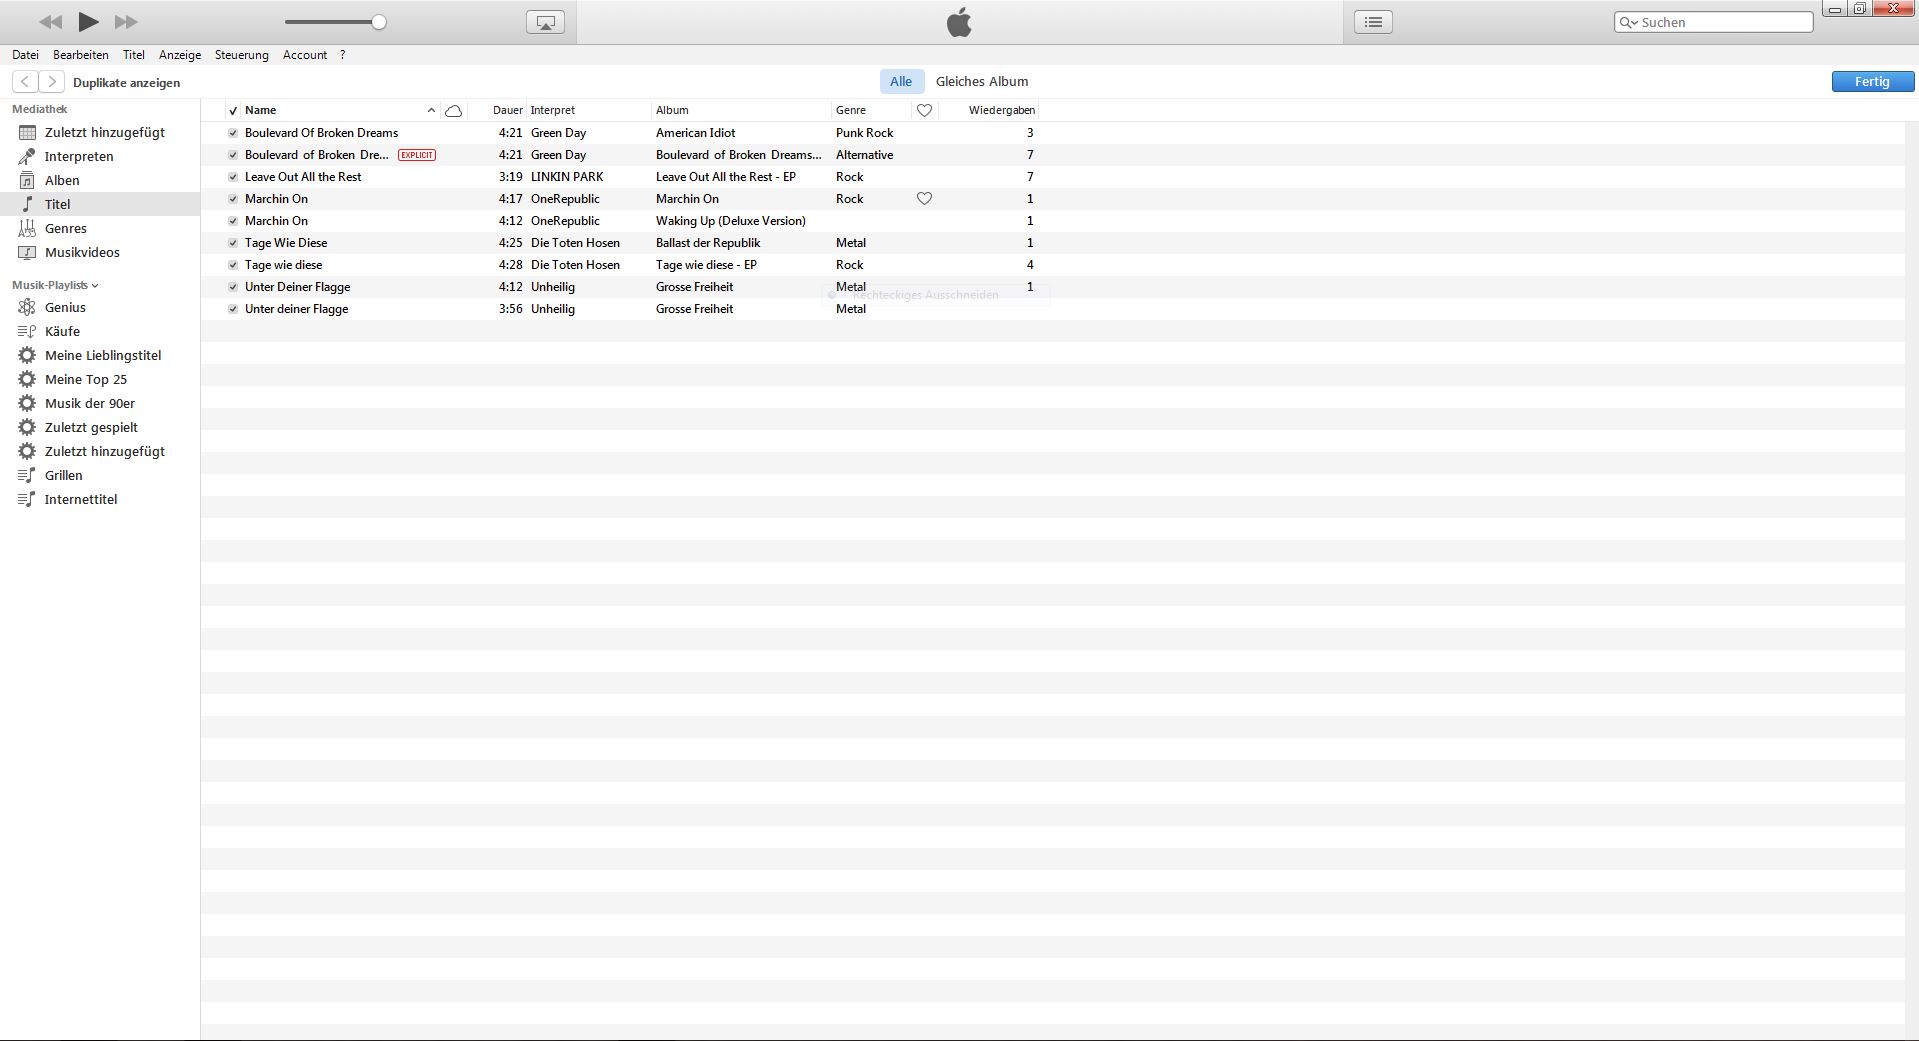The height and width of the screenshot is (1041, 1919).
Task: Focus the Suchen search field
Action: [x=1714, y=22]
